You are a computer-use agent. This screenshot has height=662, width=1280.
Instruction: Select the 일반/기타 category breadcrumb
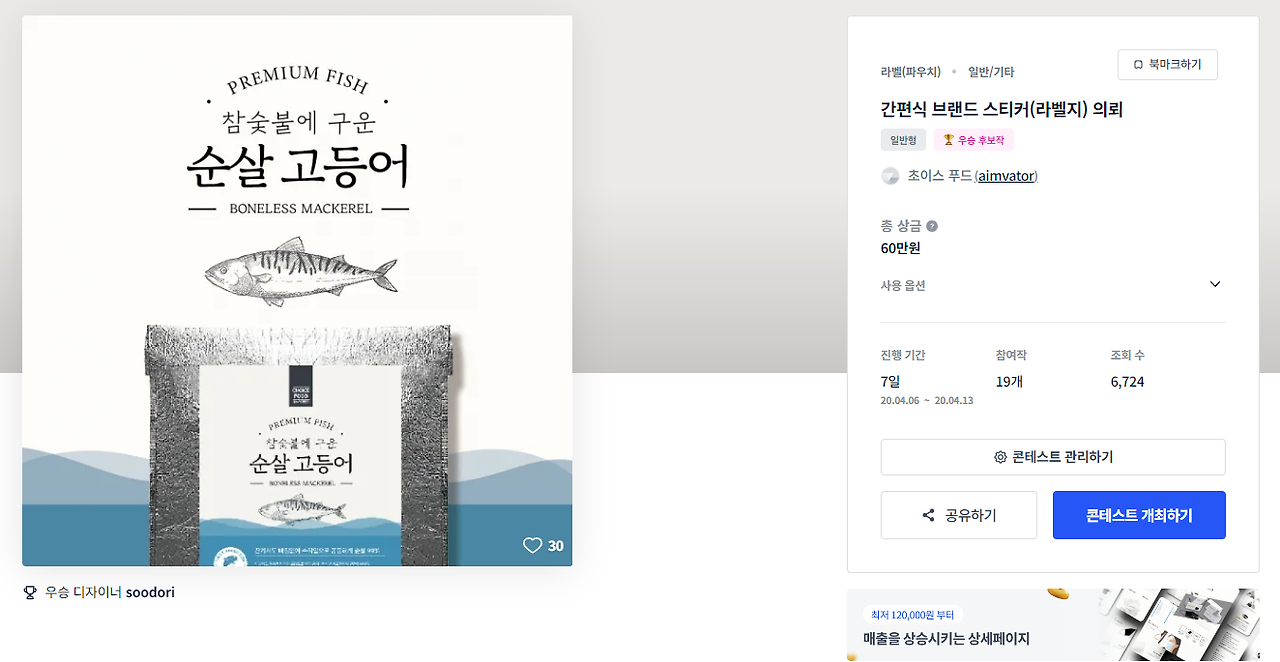[x=991, y=72]
